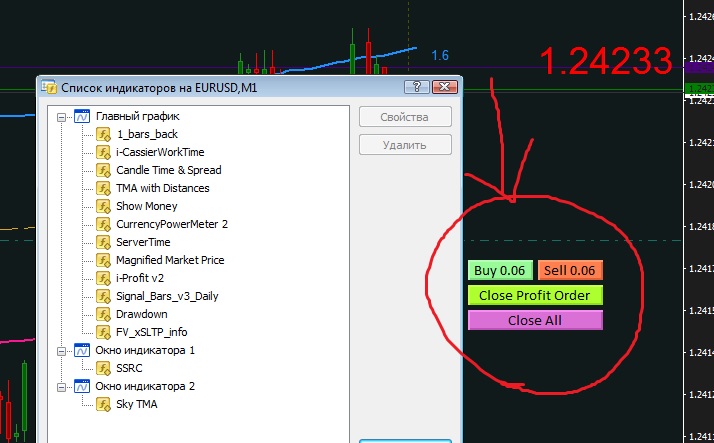Viewport: 714px width, 443px height.
Task: Select the i-Profit v2 indicator
Action: tap(140, 278)
